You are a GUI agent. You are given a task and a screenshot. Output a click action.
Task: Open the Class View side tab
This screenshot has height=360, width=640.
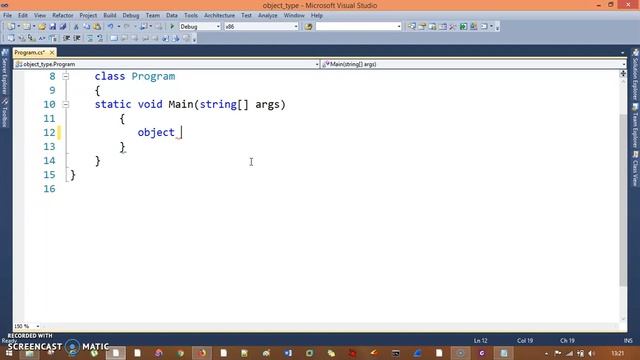tap(635, 169)
